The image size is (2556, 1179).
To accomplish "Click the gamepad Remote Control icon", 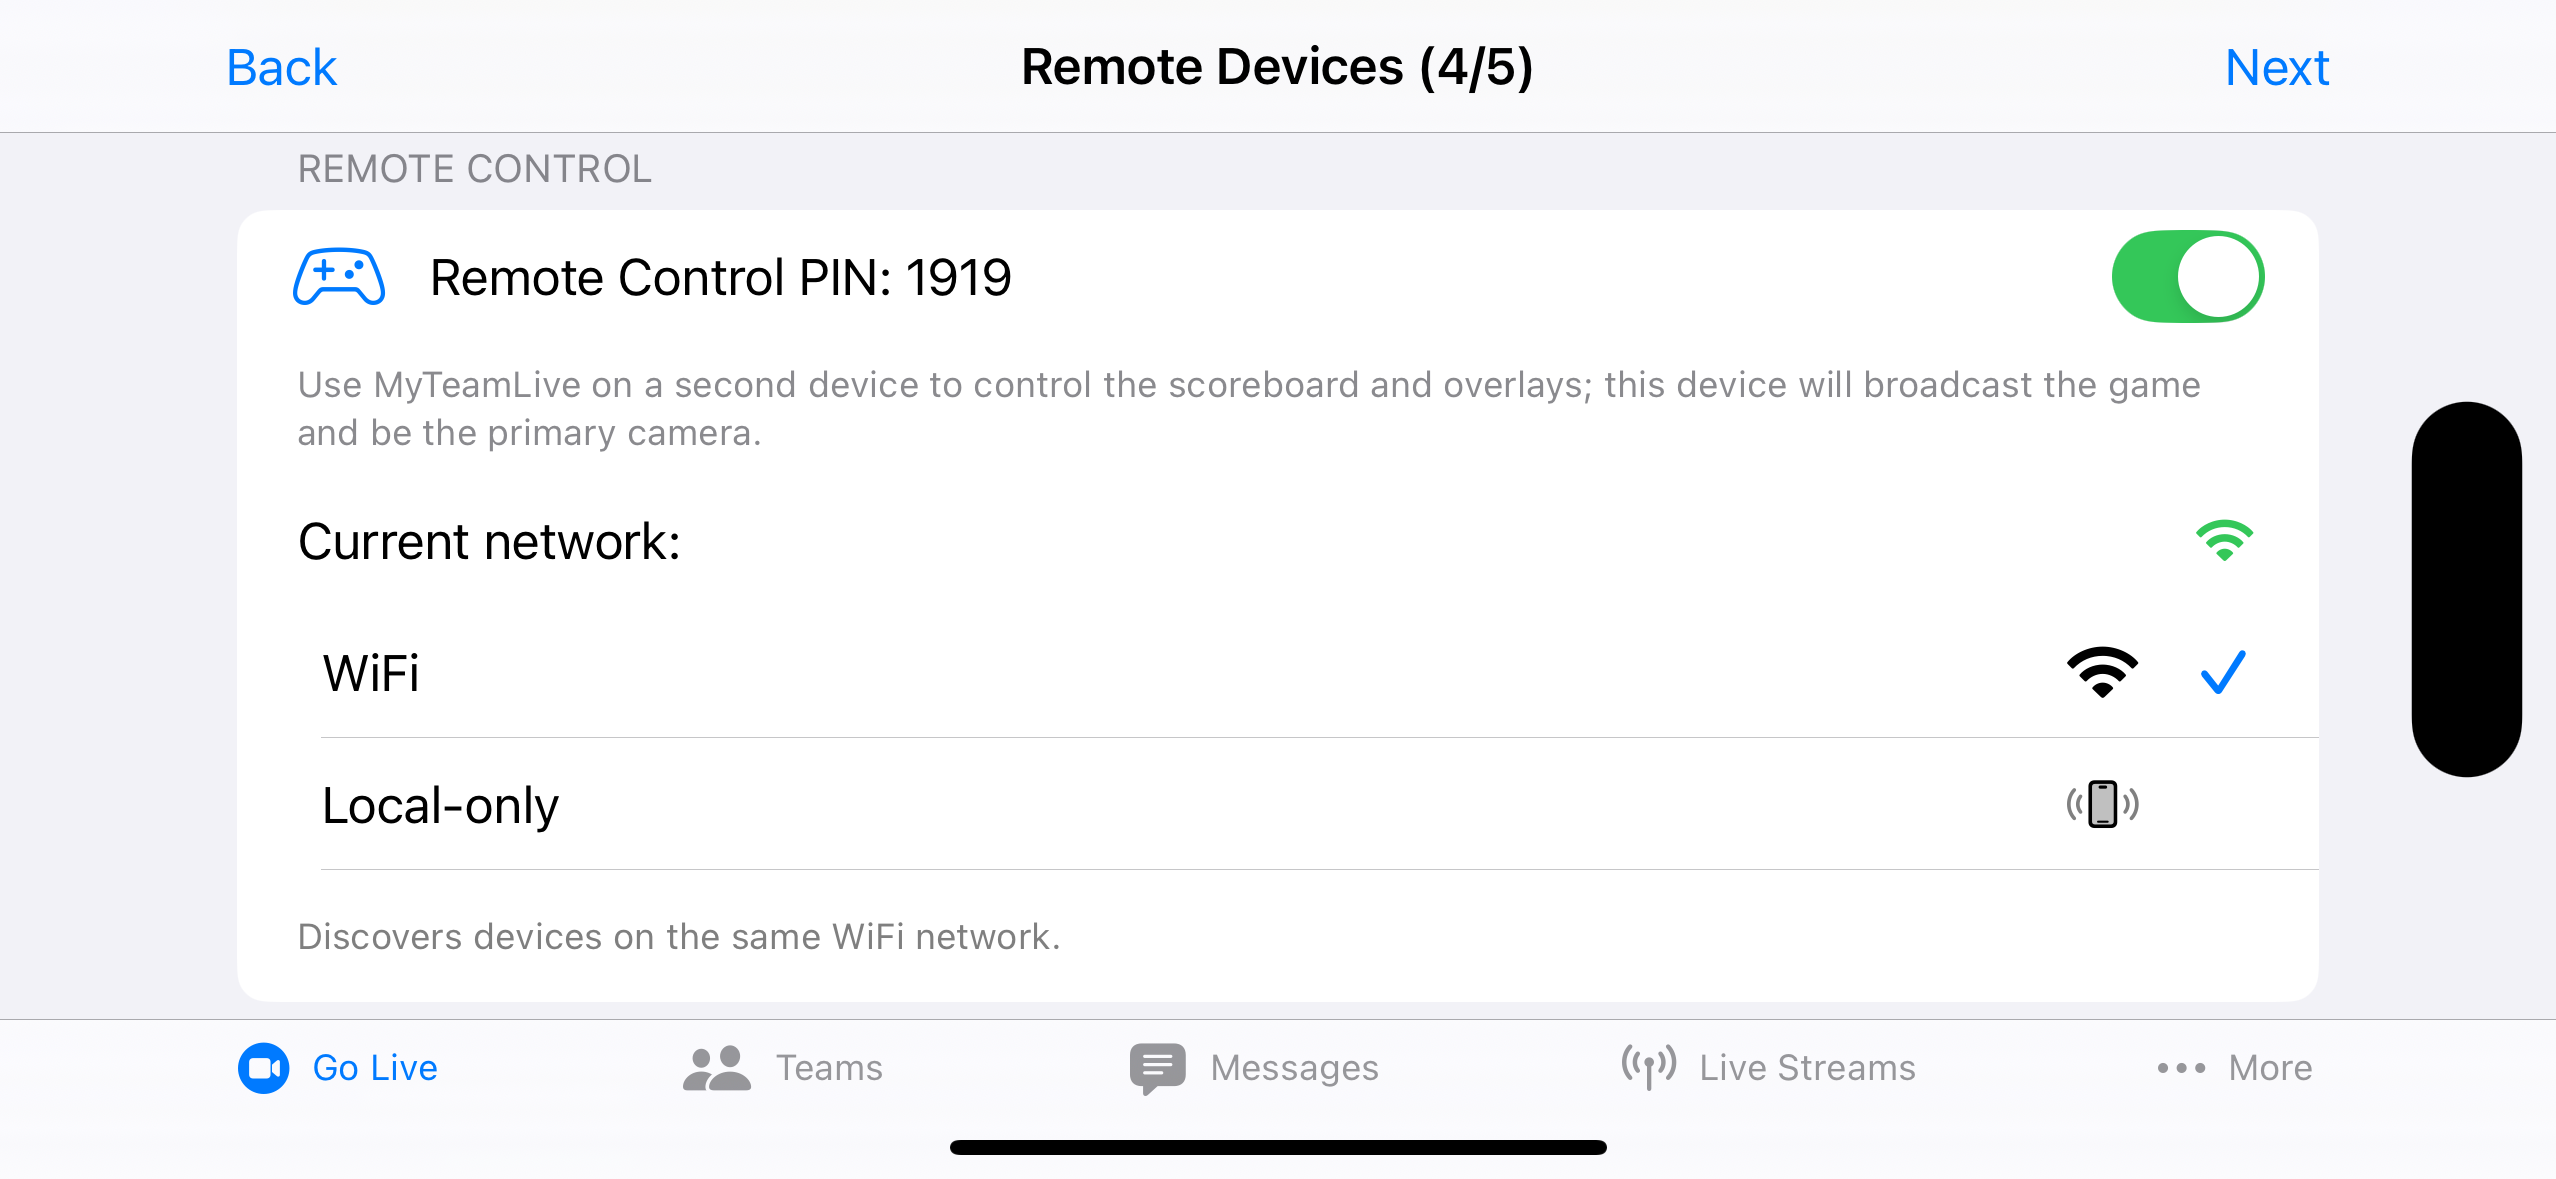I will [337, 277].
